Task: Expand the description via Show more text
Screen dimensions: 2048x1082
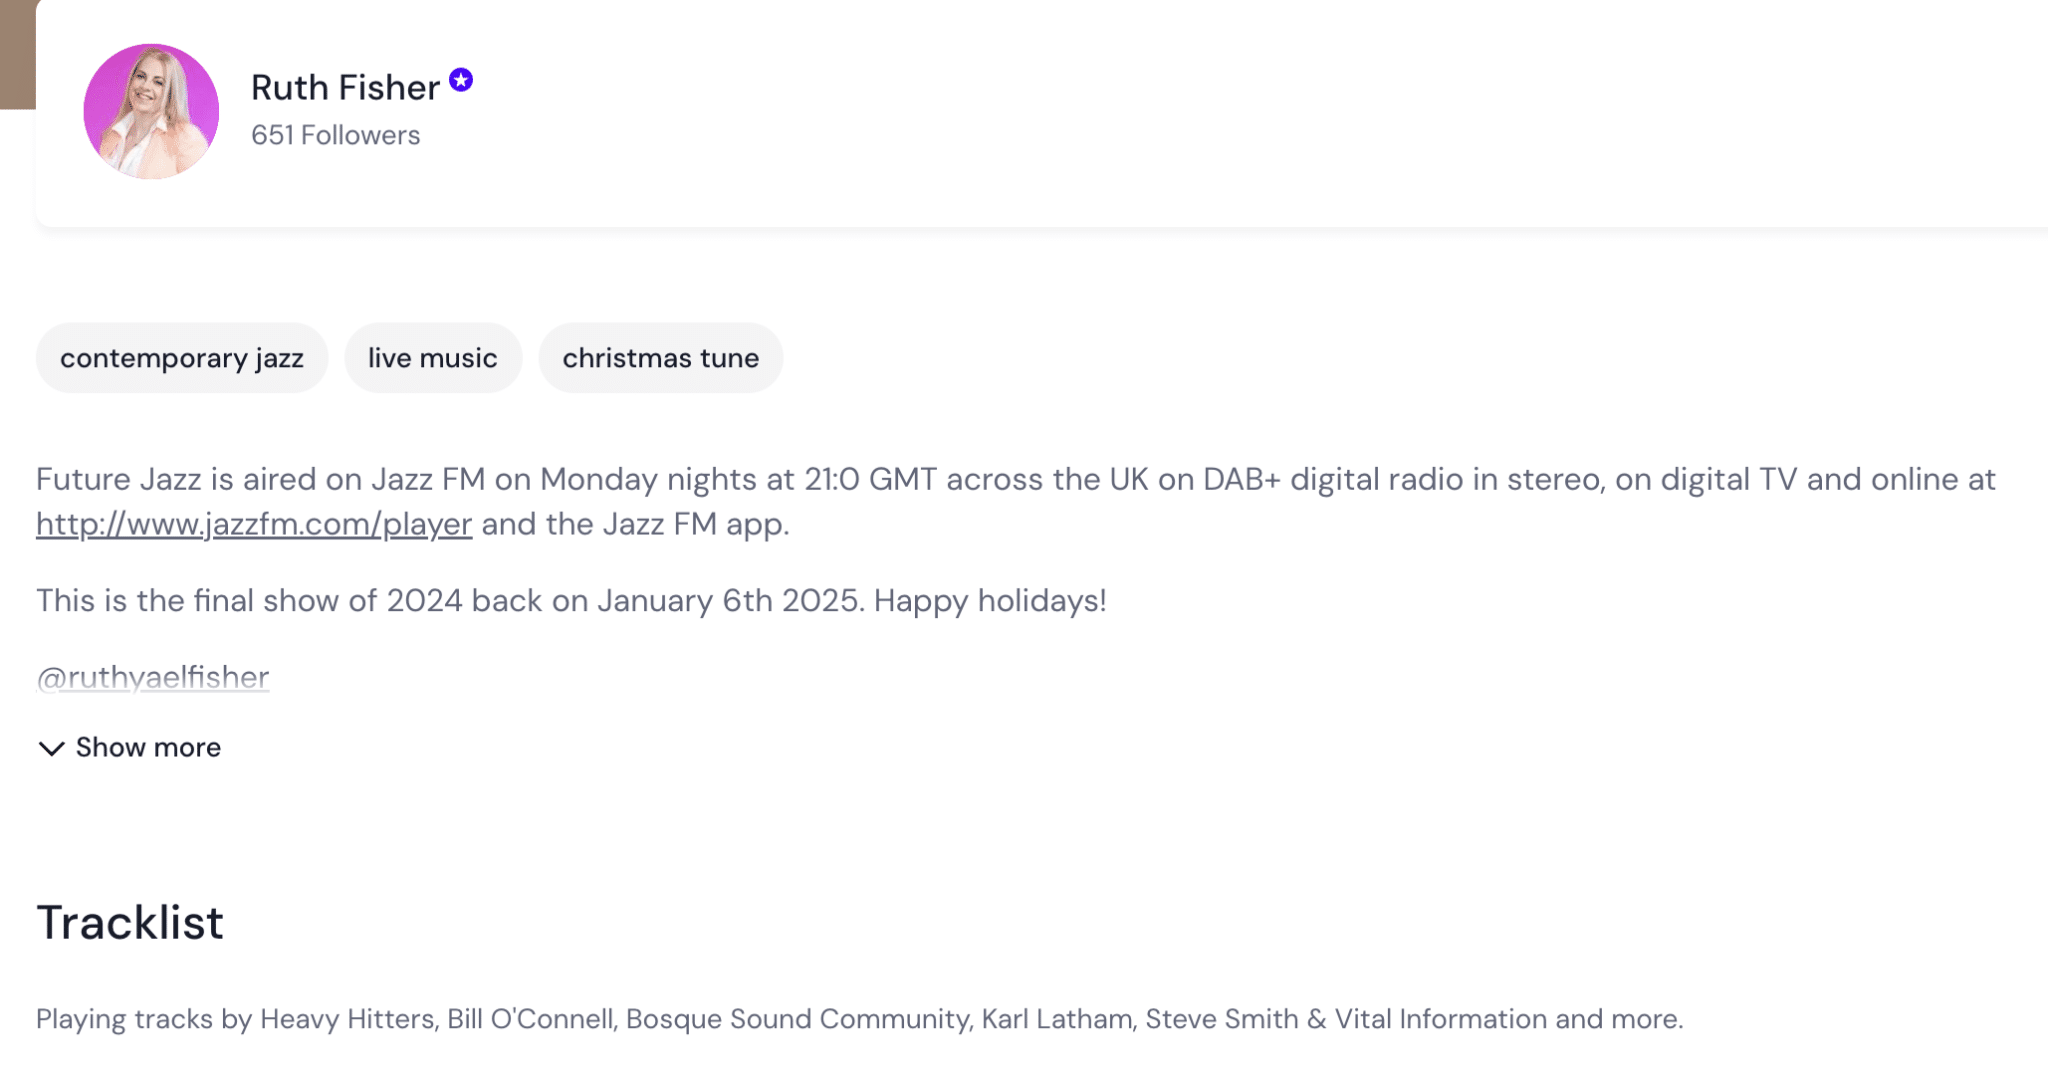Action: point(148,747)
